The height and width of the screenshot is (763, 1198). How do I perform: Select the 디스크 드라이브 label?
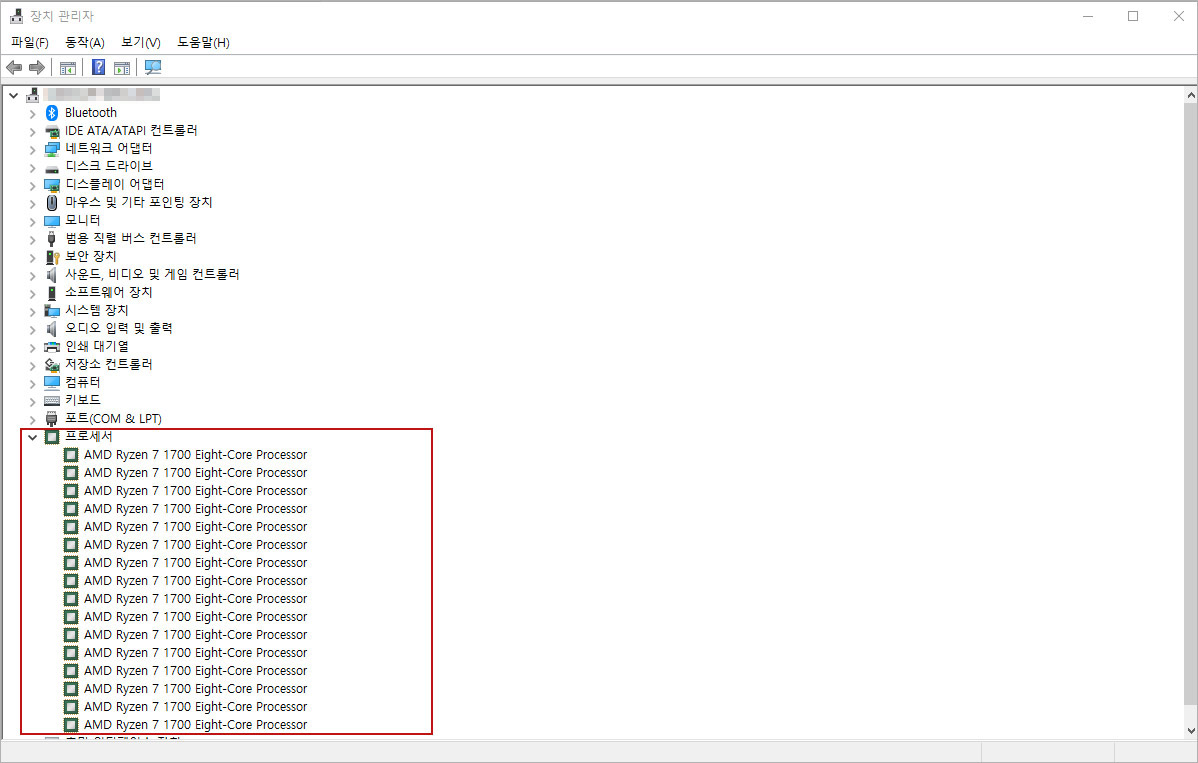pos(108,166)
